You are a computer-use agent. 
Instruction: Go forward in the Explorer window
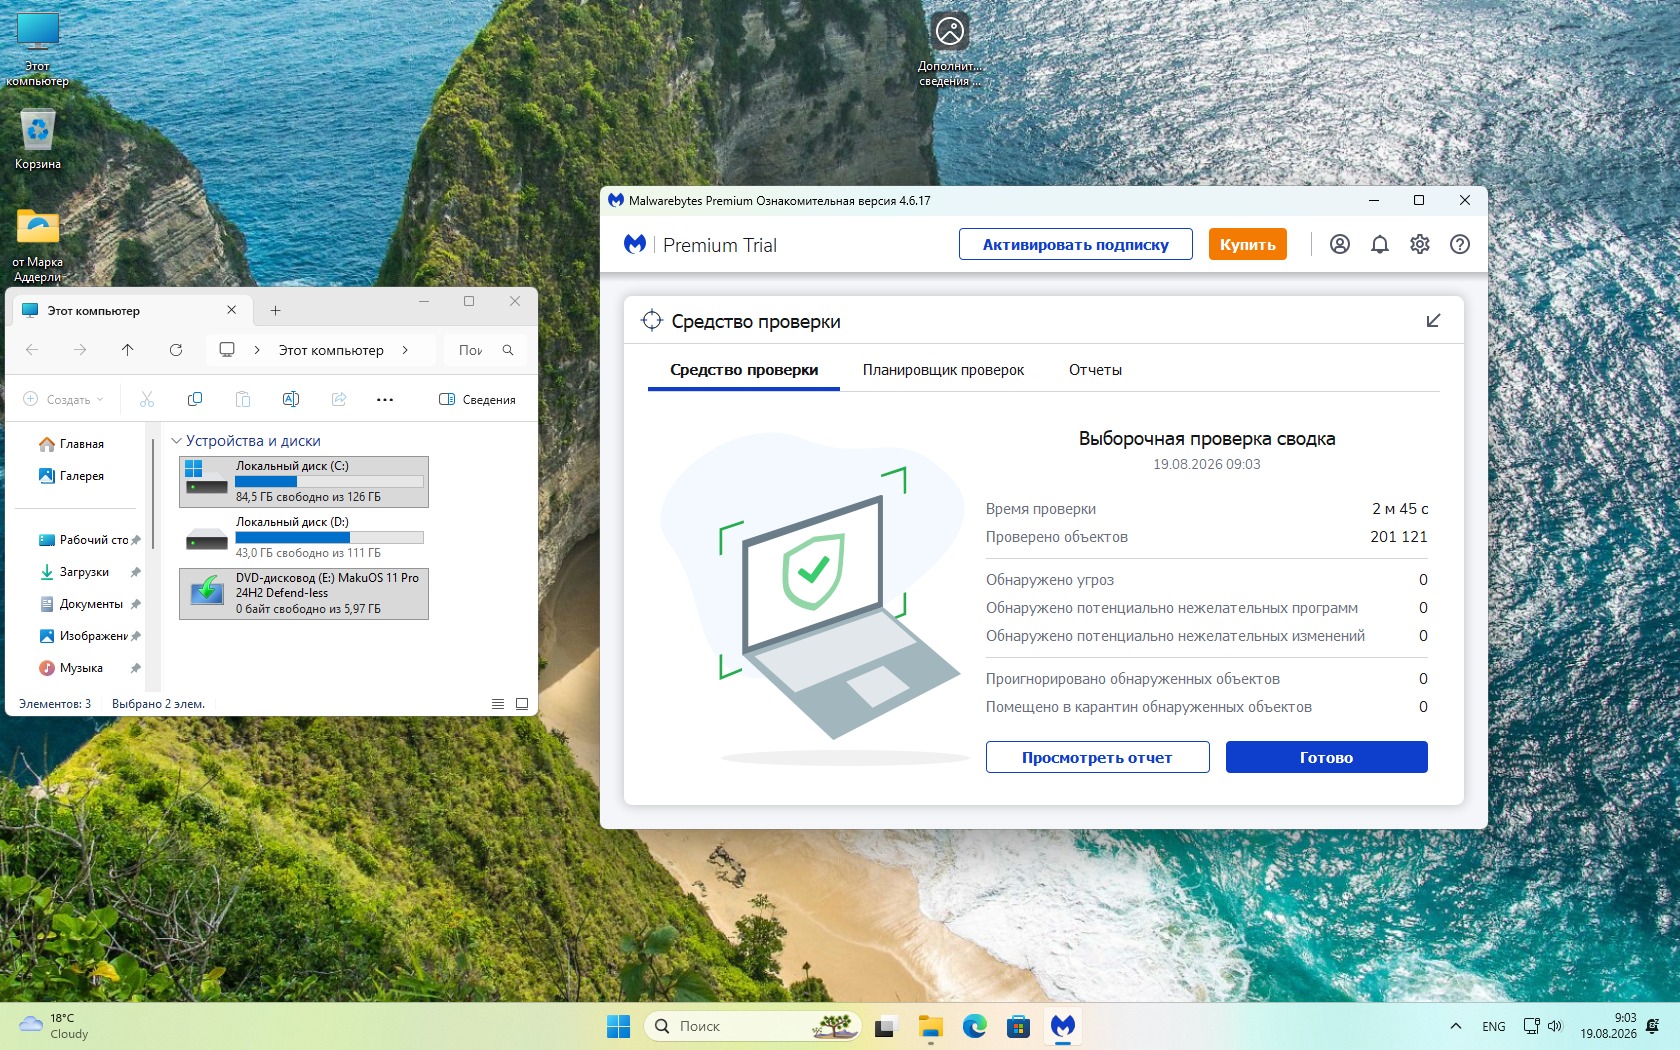click(80, 350)
